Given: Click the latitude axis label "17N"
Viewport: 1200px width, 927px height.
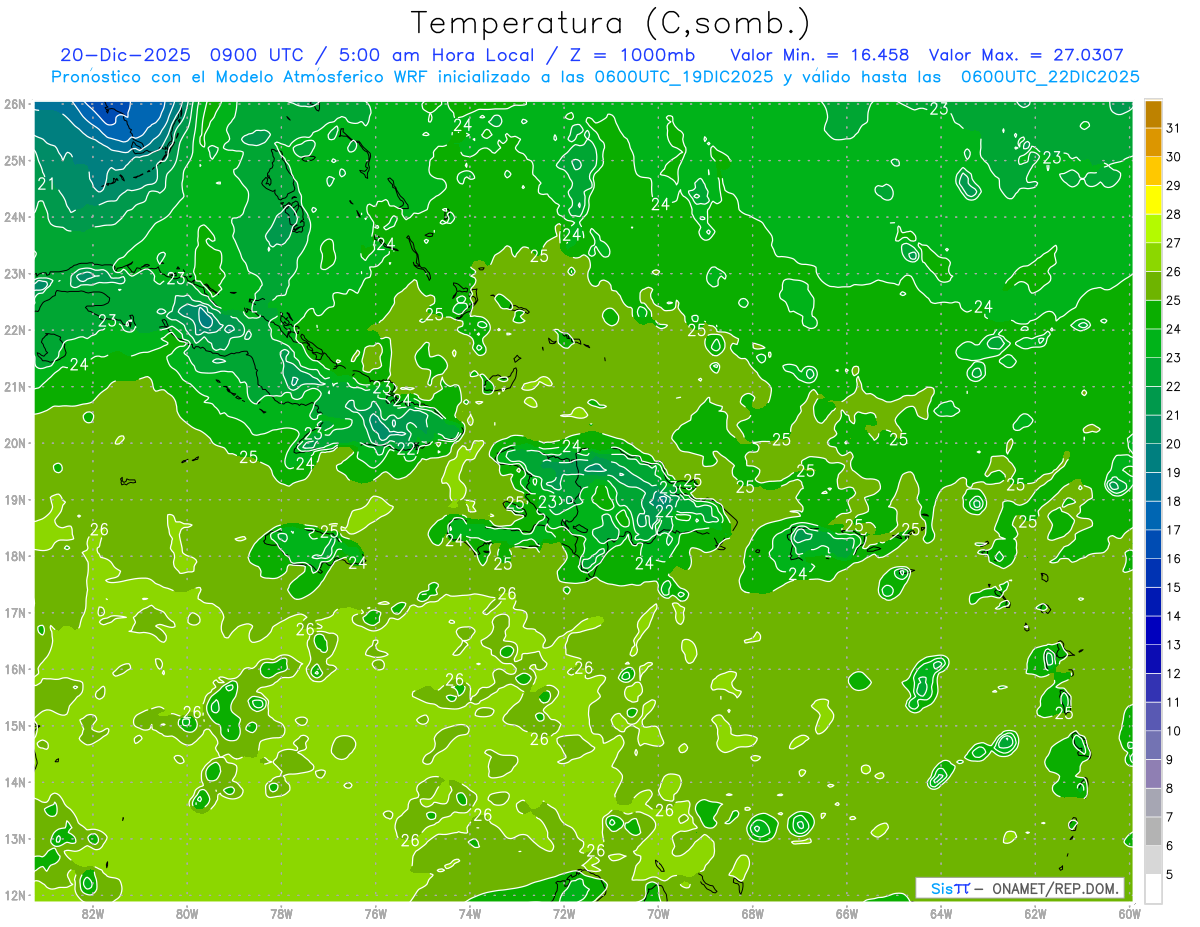Looking at the screenshot, I should pyautogui.click(x=15, y=612).
